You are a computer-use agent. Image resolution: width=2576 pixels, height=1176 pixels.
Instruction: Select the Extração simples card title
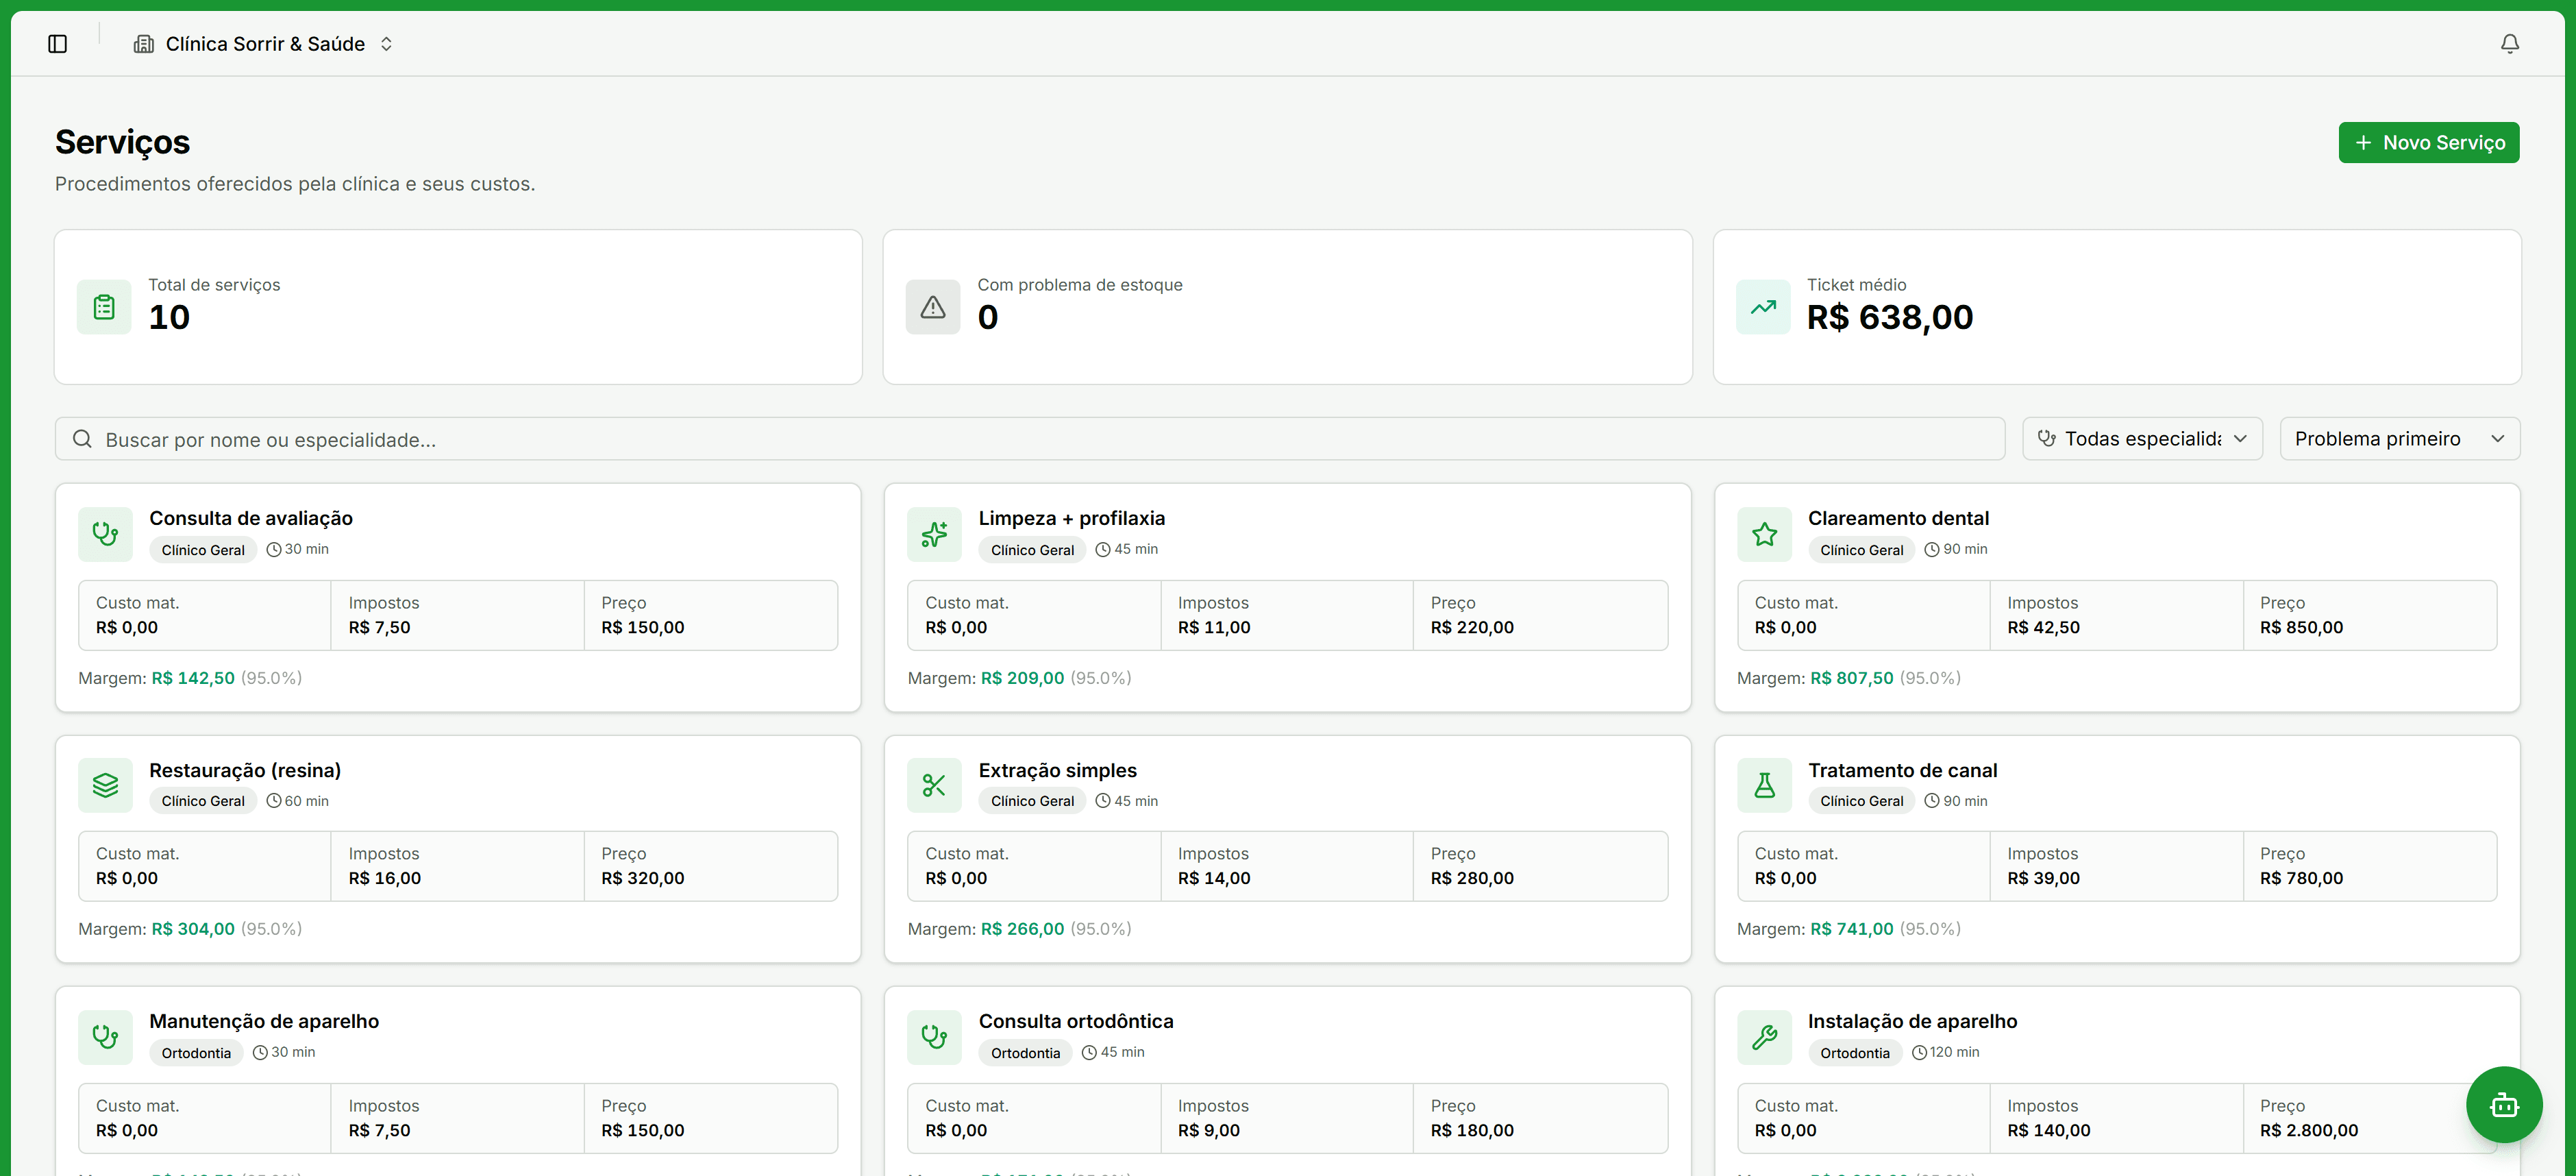tap(1057, 770)
